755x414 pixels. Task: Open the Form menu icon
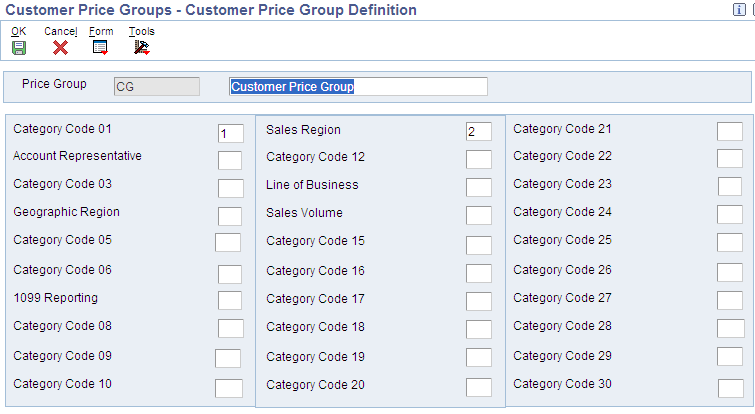[100, 48]
